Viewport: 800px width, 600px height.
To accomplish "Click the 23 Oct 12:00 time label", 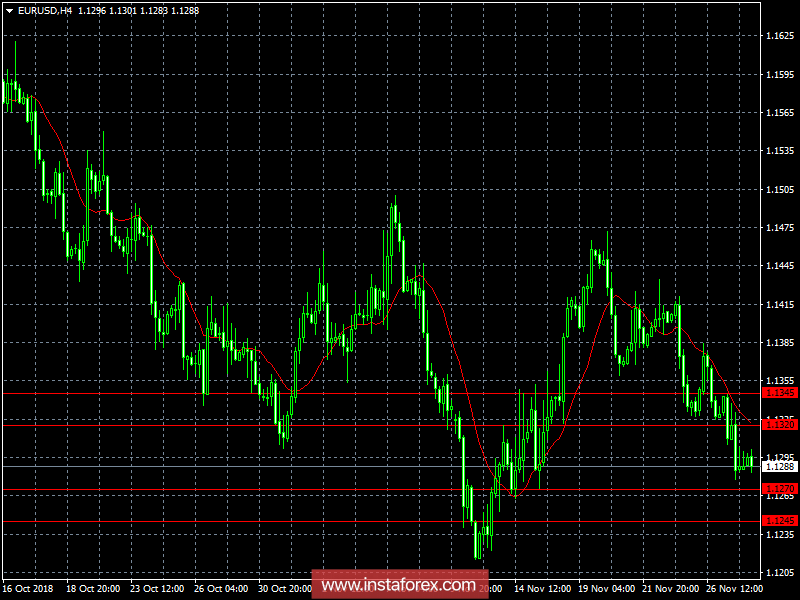I will pos(157,588).
